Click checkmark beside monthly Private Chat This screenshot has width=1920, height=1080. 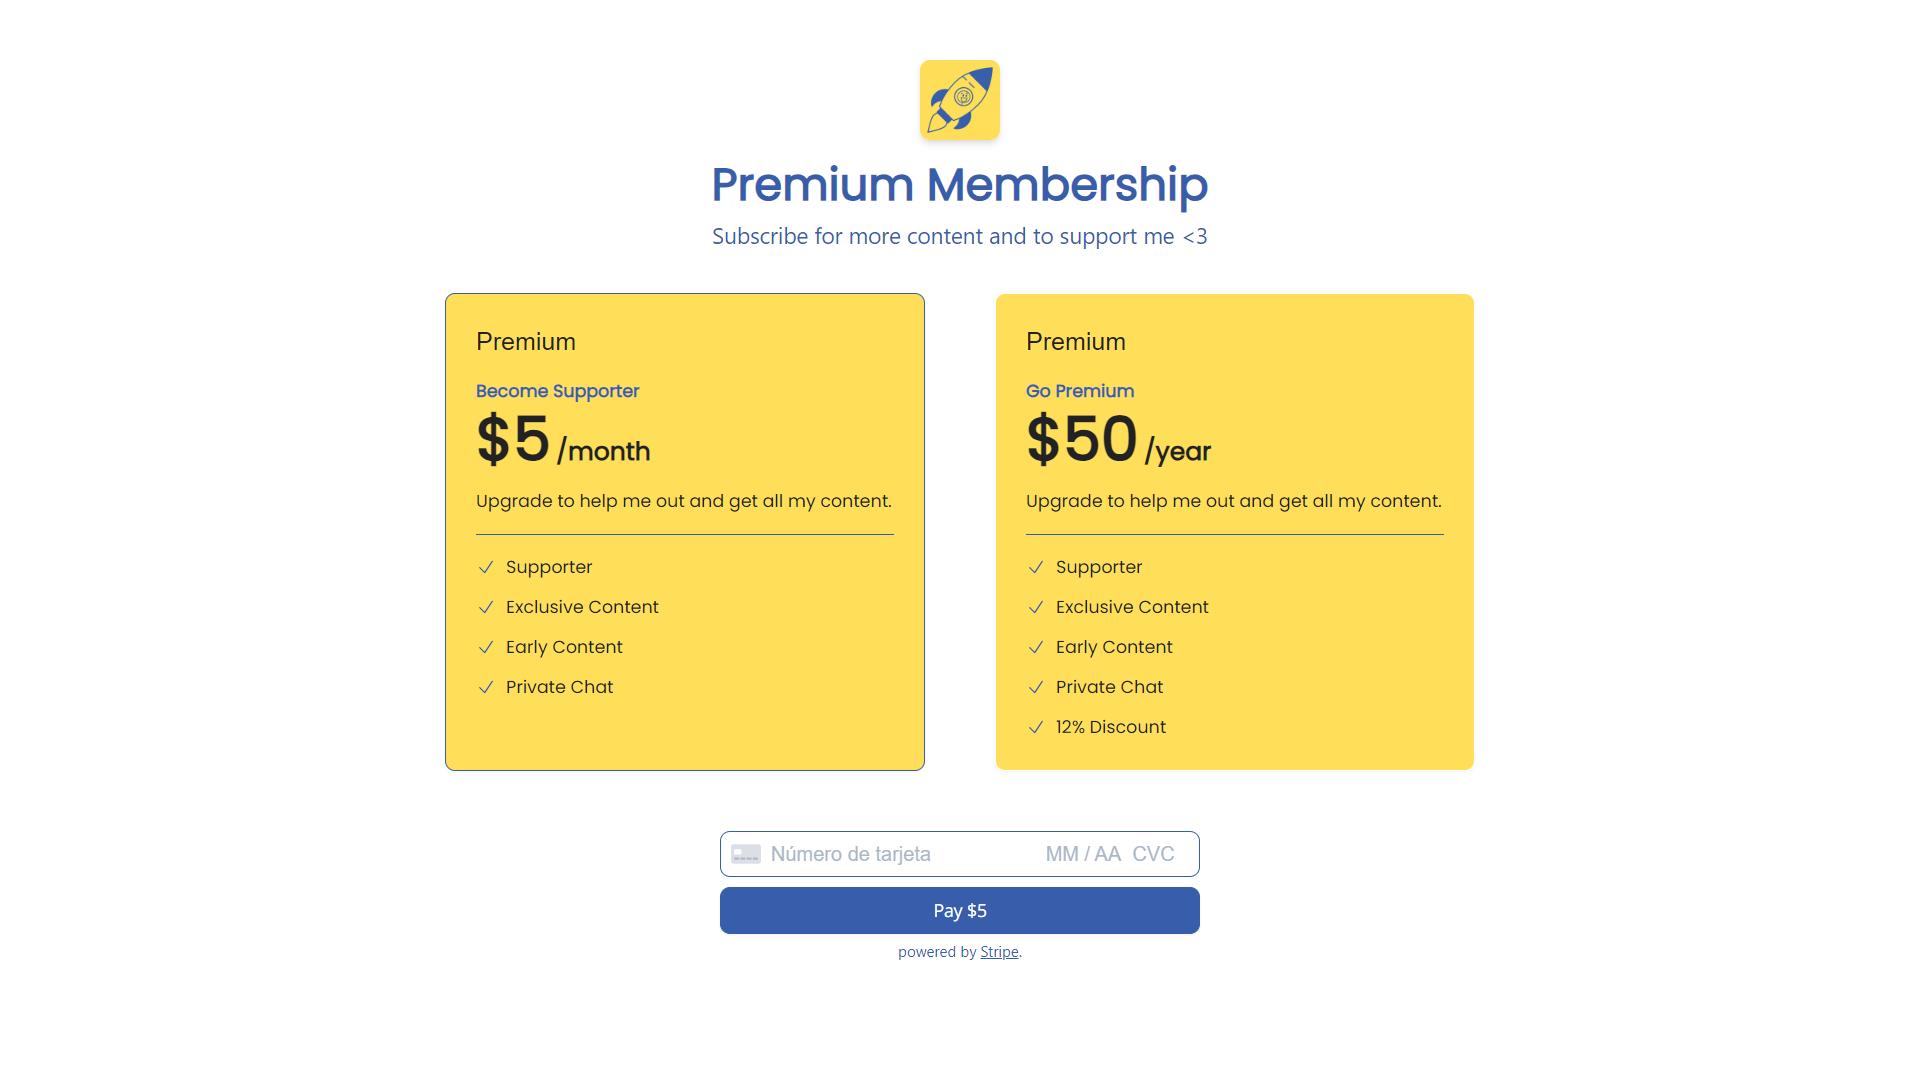coord(486,687)
